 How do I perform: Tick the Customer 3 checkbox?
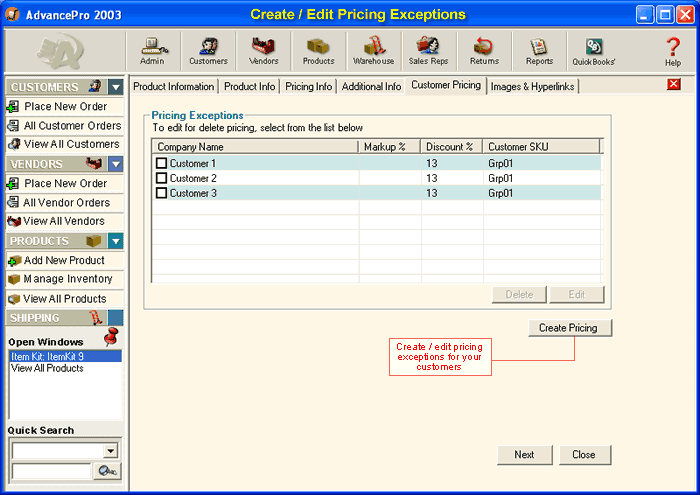pyautogui.click(x=162, y=193)
